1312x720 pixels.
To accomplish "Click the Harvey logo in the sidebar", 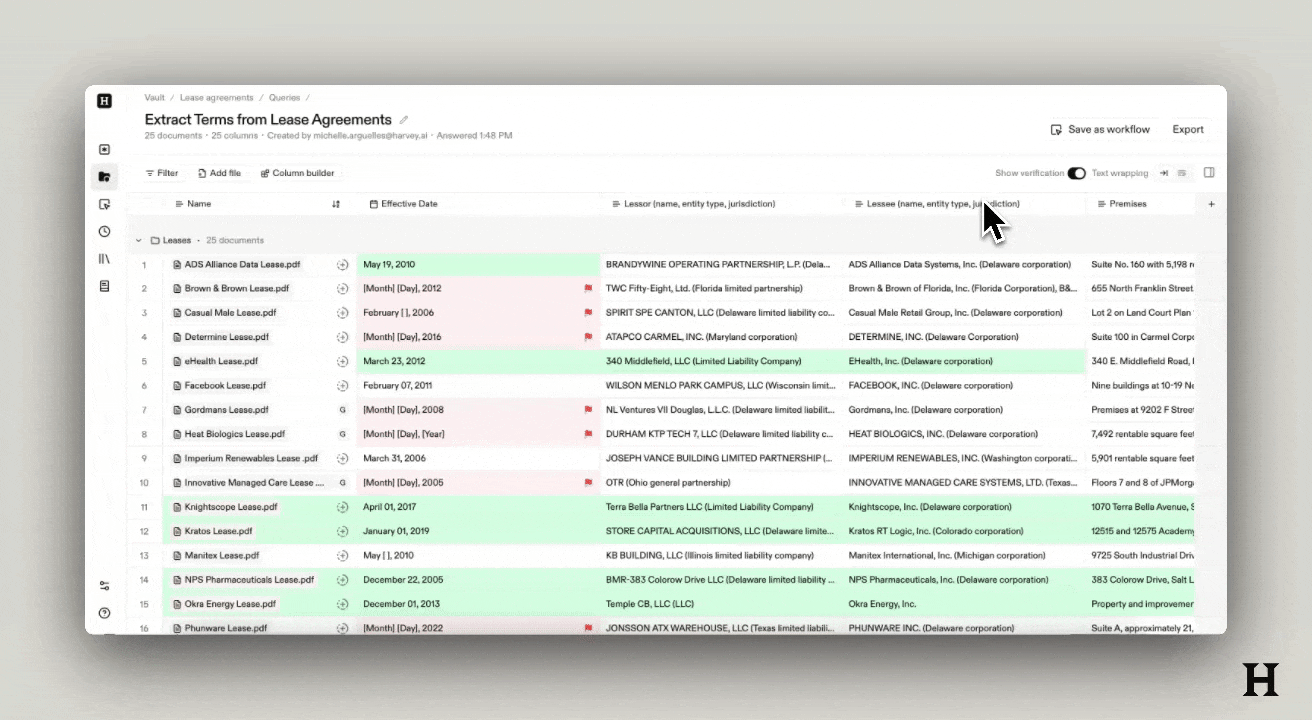I will pyautogui.click(x=105, y=100).
